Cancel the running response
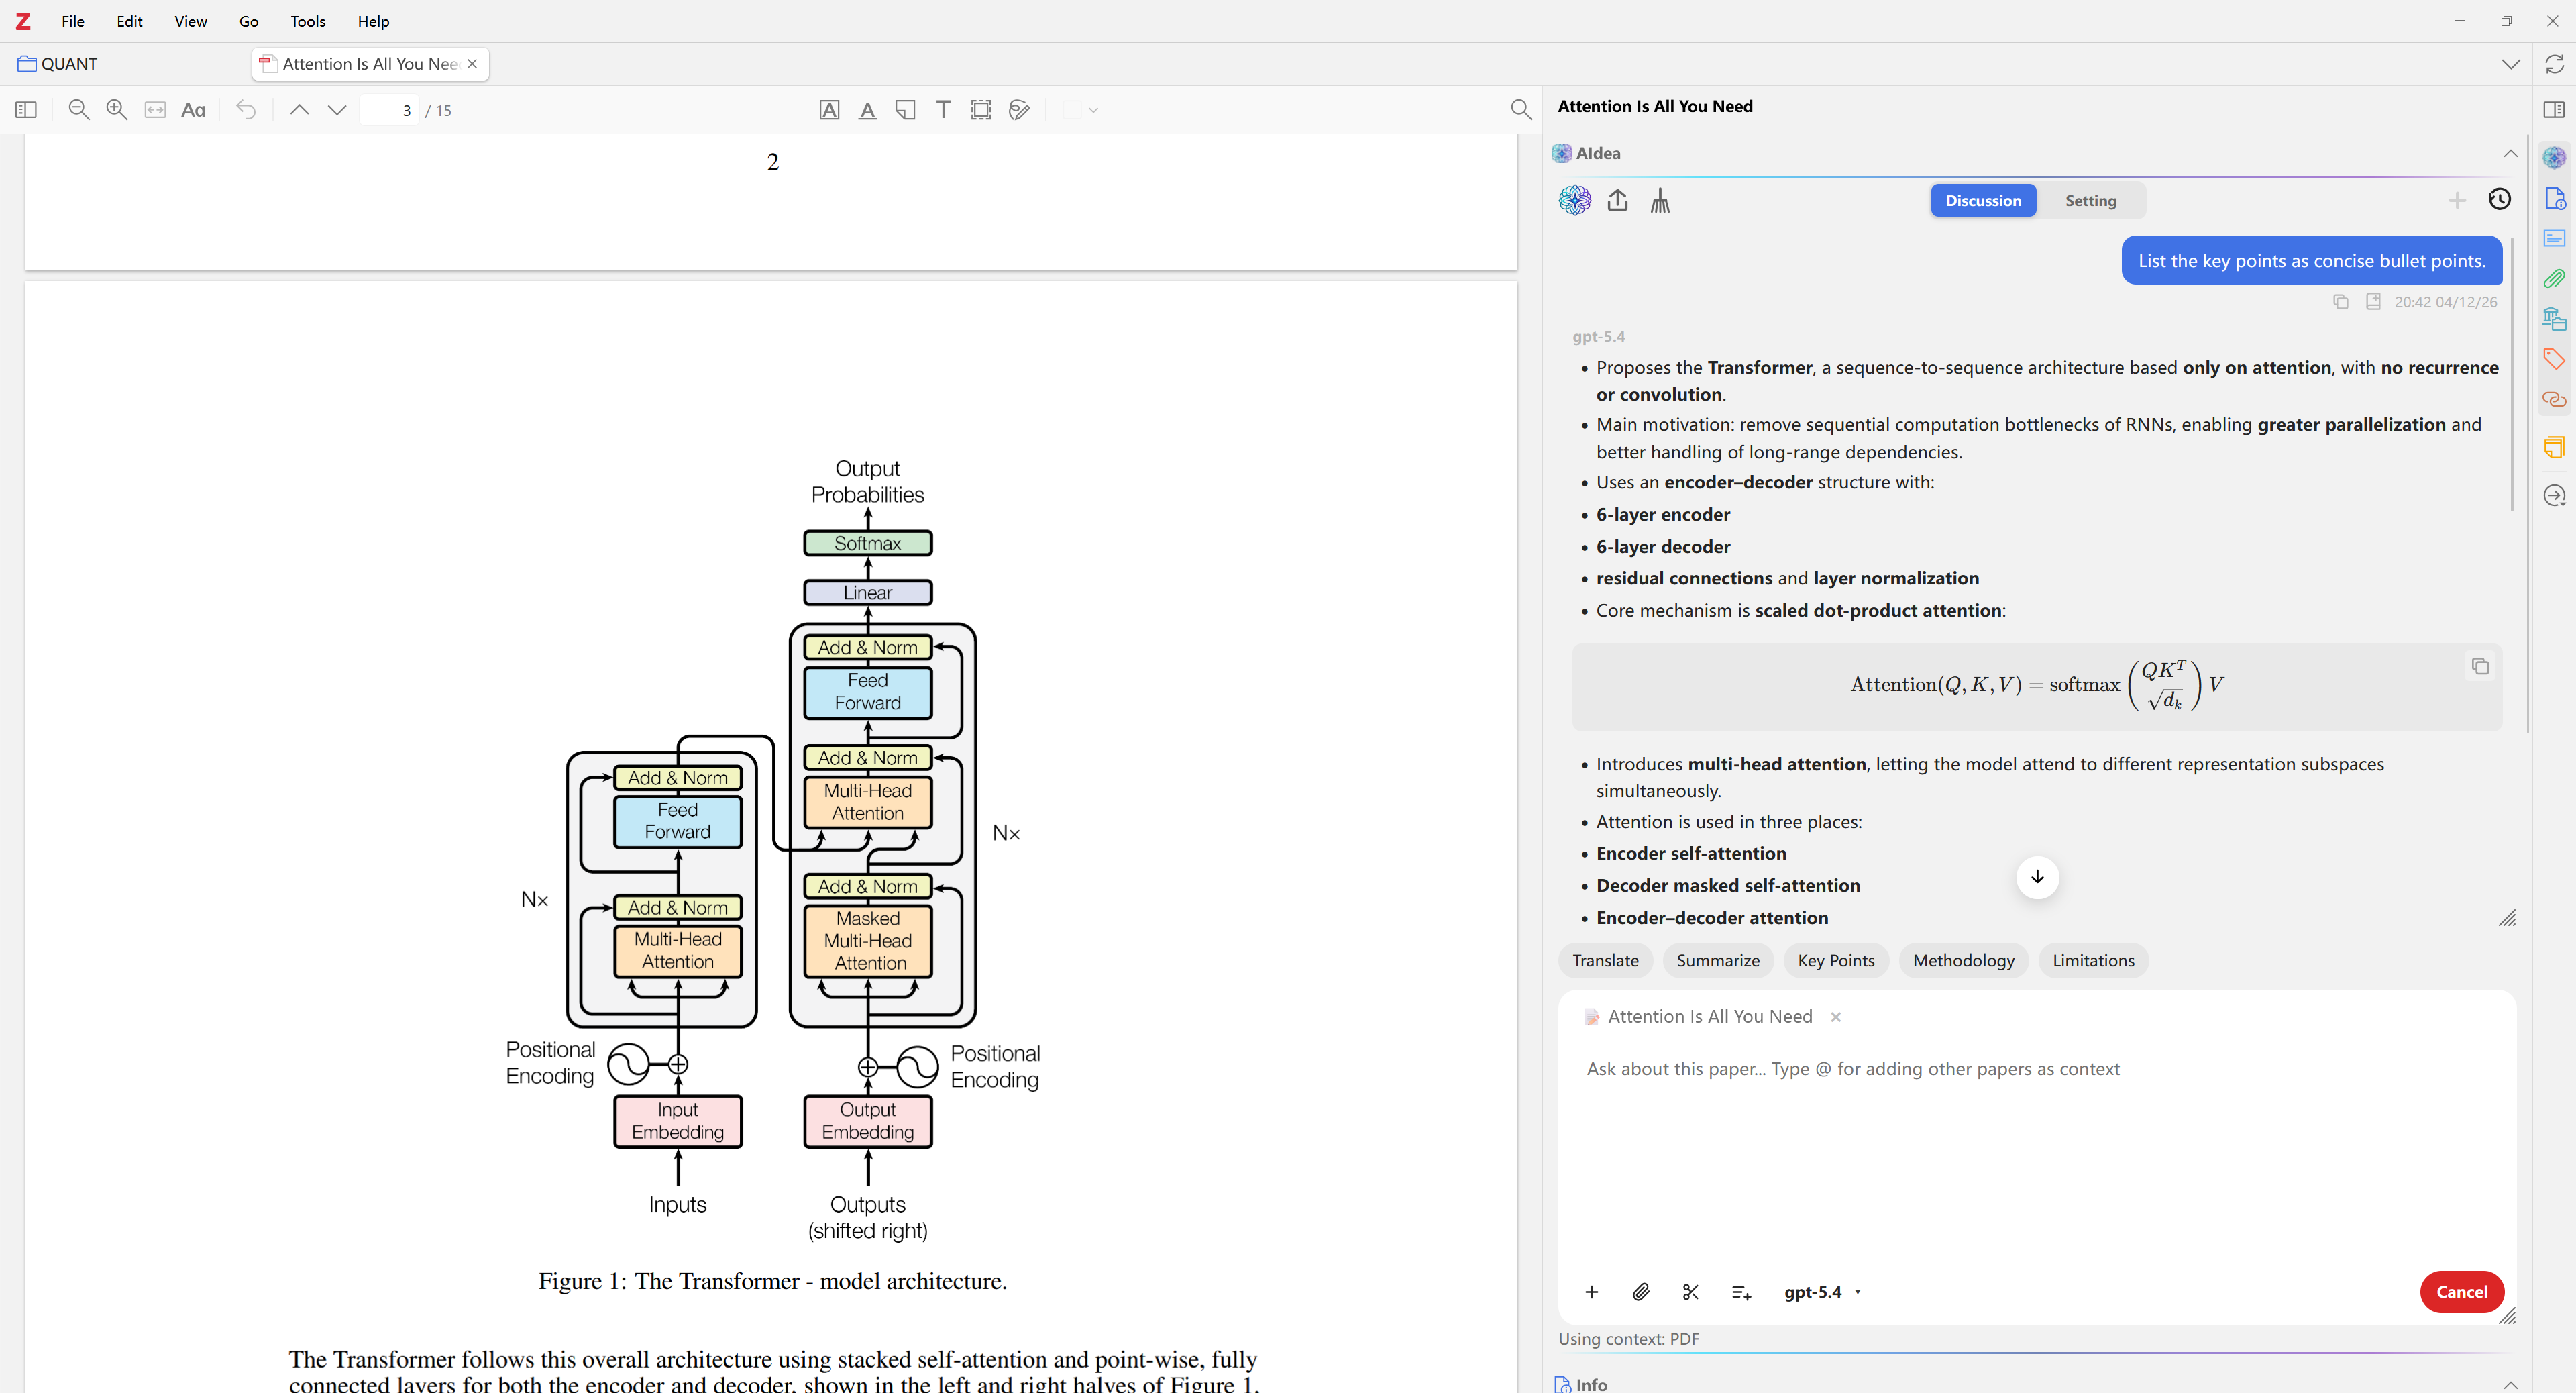The height and width of the screenshot is (1393, 2576). point(2461,1292)
